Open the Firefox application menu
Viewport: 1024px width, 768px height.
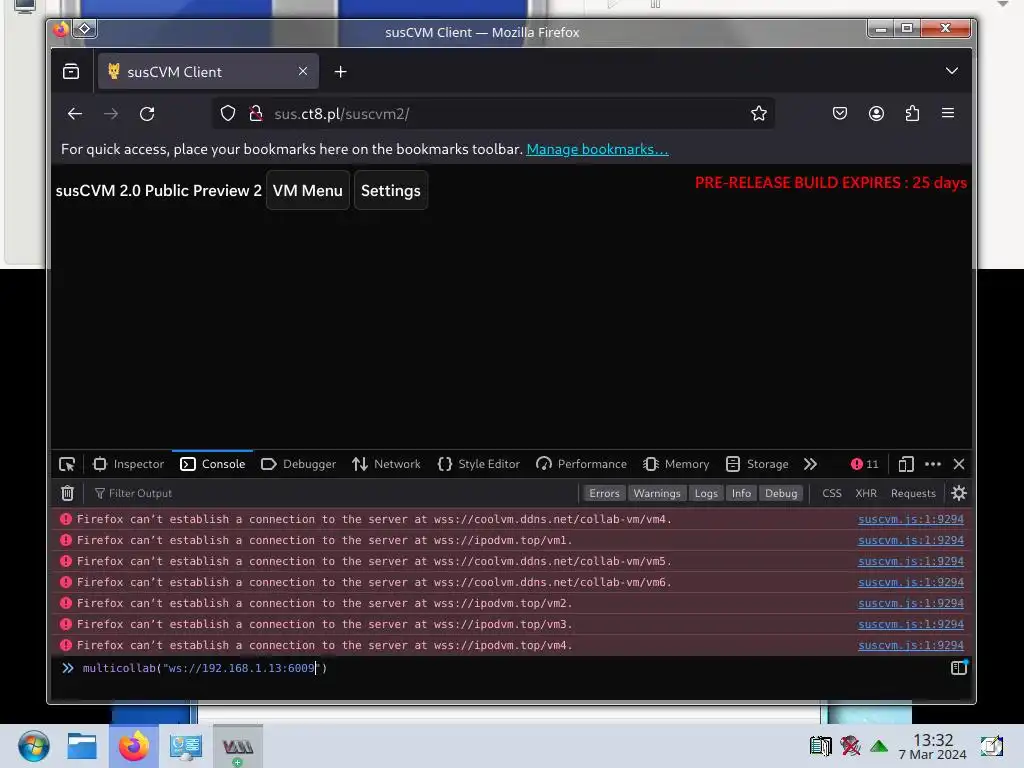click(948, 113)
